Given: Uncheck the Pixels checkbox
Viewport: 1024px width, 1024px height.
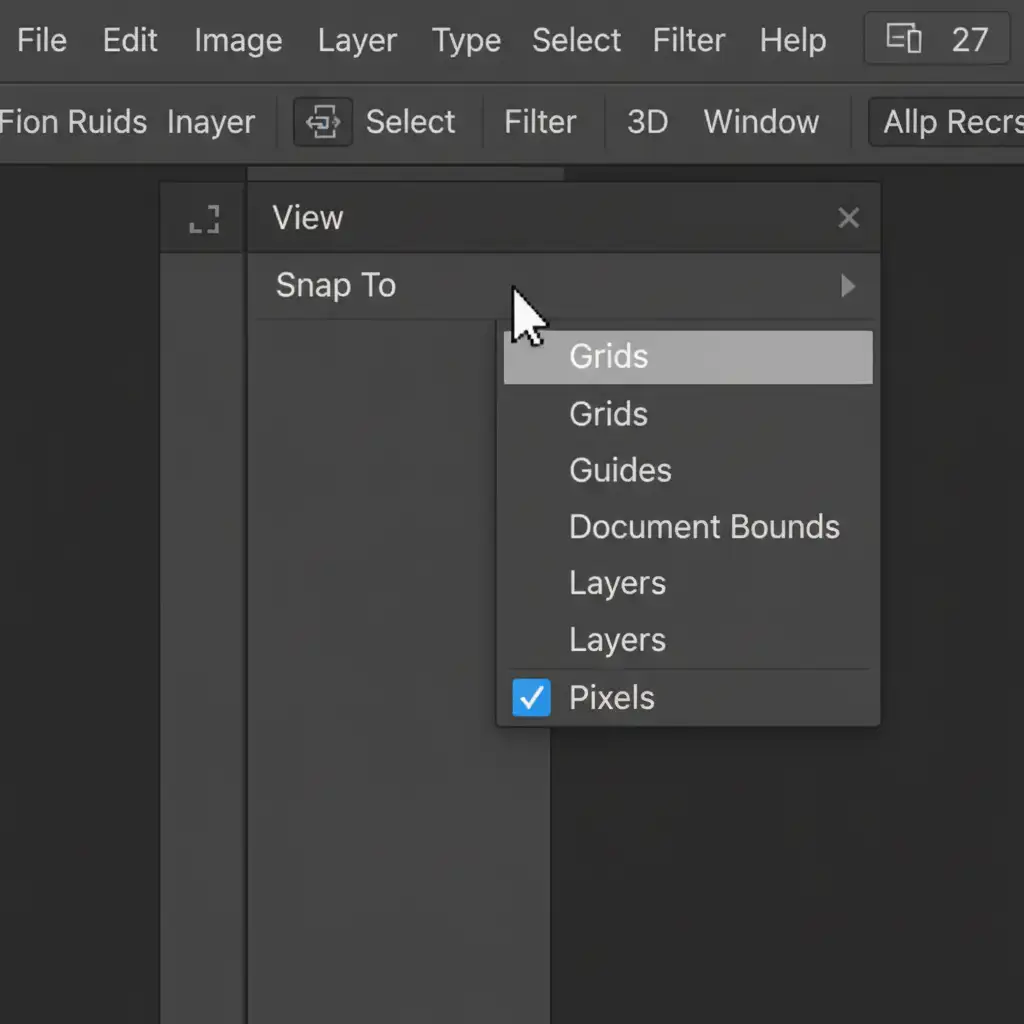Looking at the screenshot, I should point(531,698).
